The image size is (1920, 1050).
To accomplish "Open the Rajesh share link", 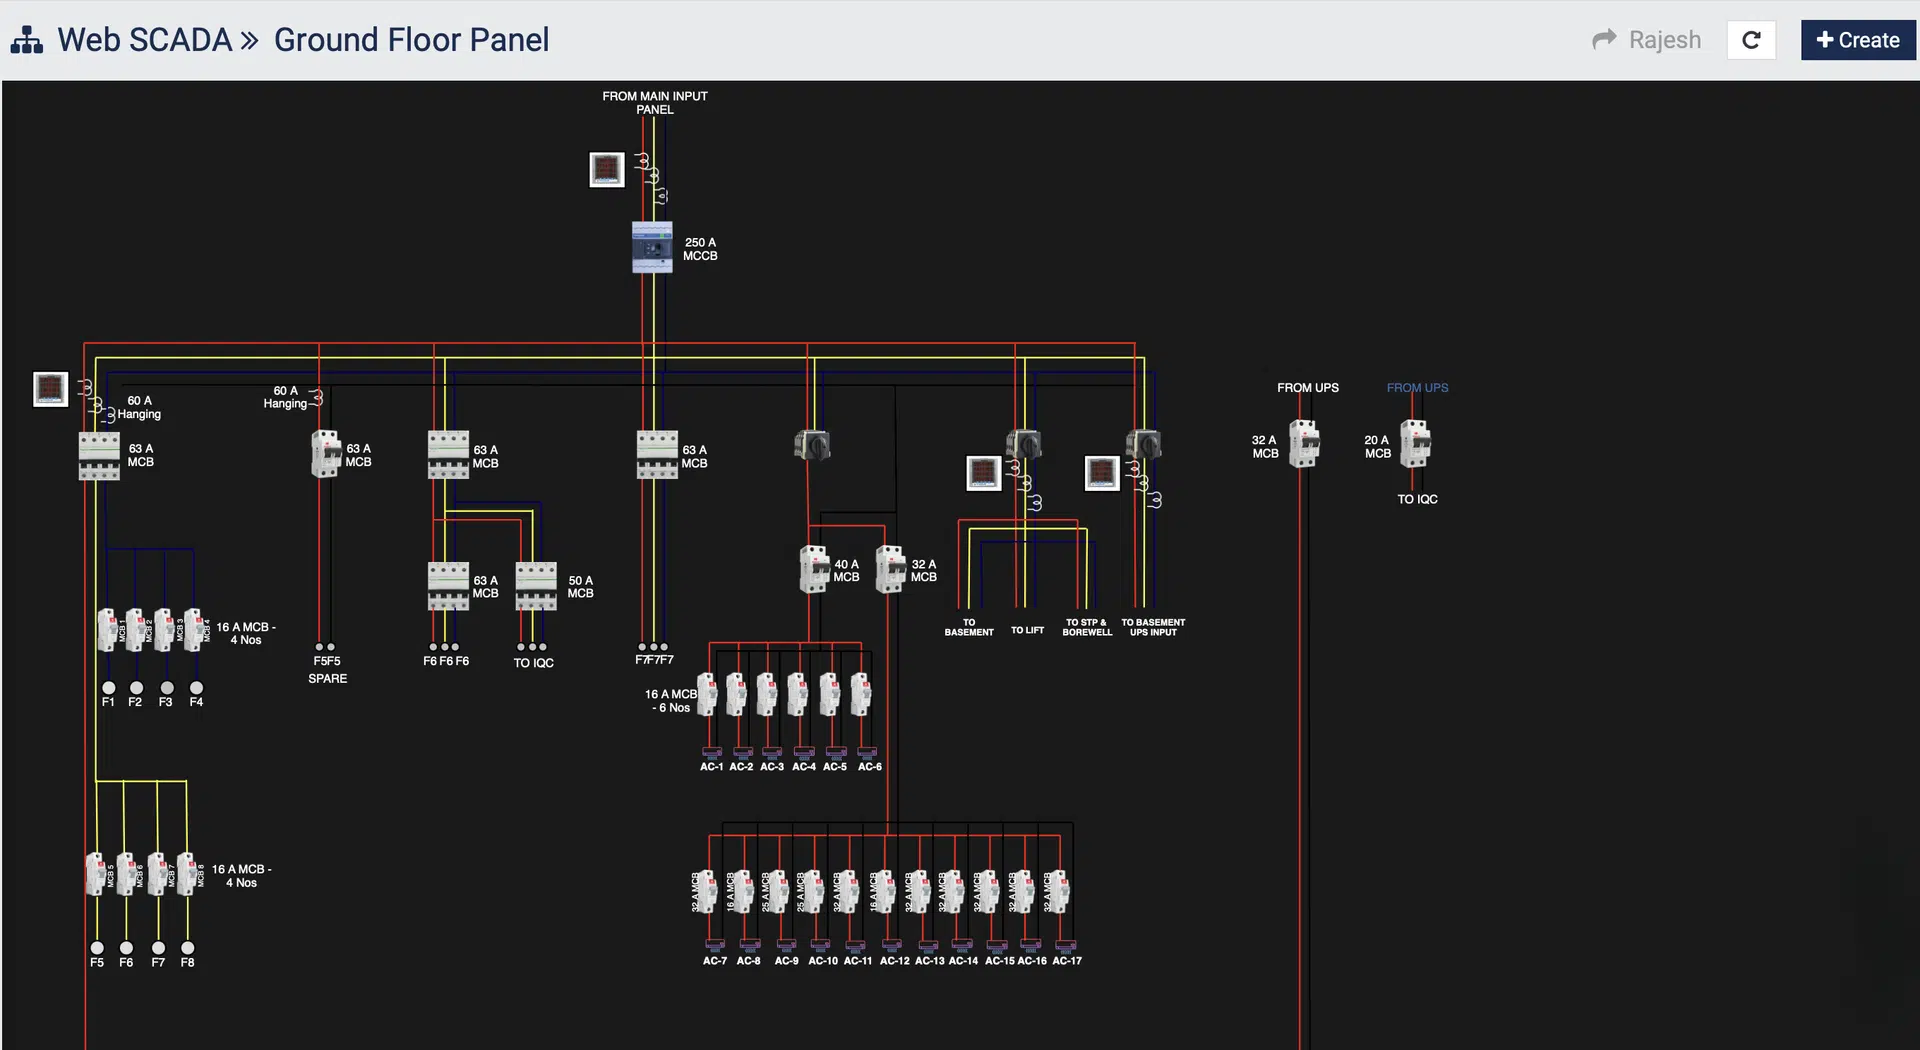I will 1647,40.
